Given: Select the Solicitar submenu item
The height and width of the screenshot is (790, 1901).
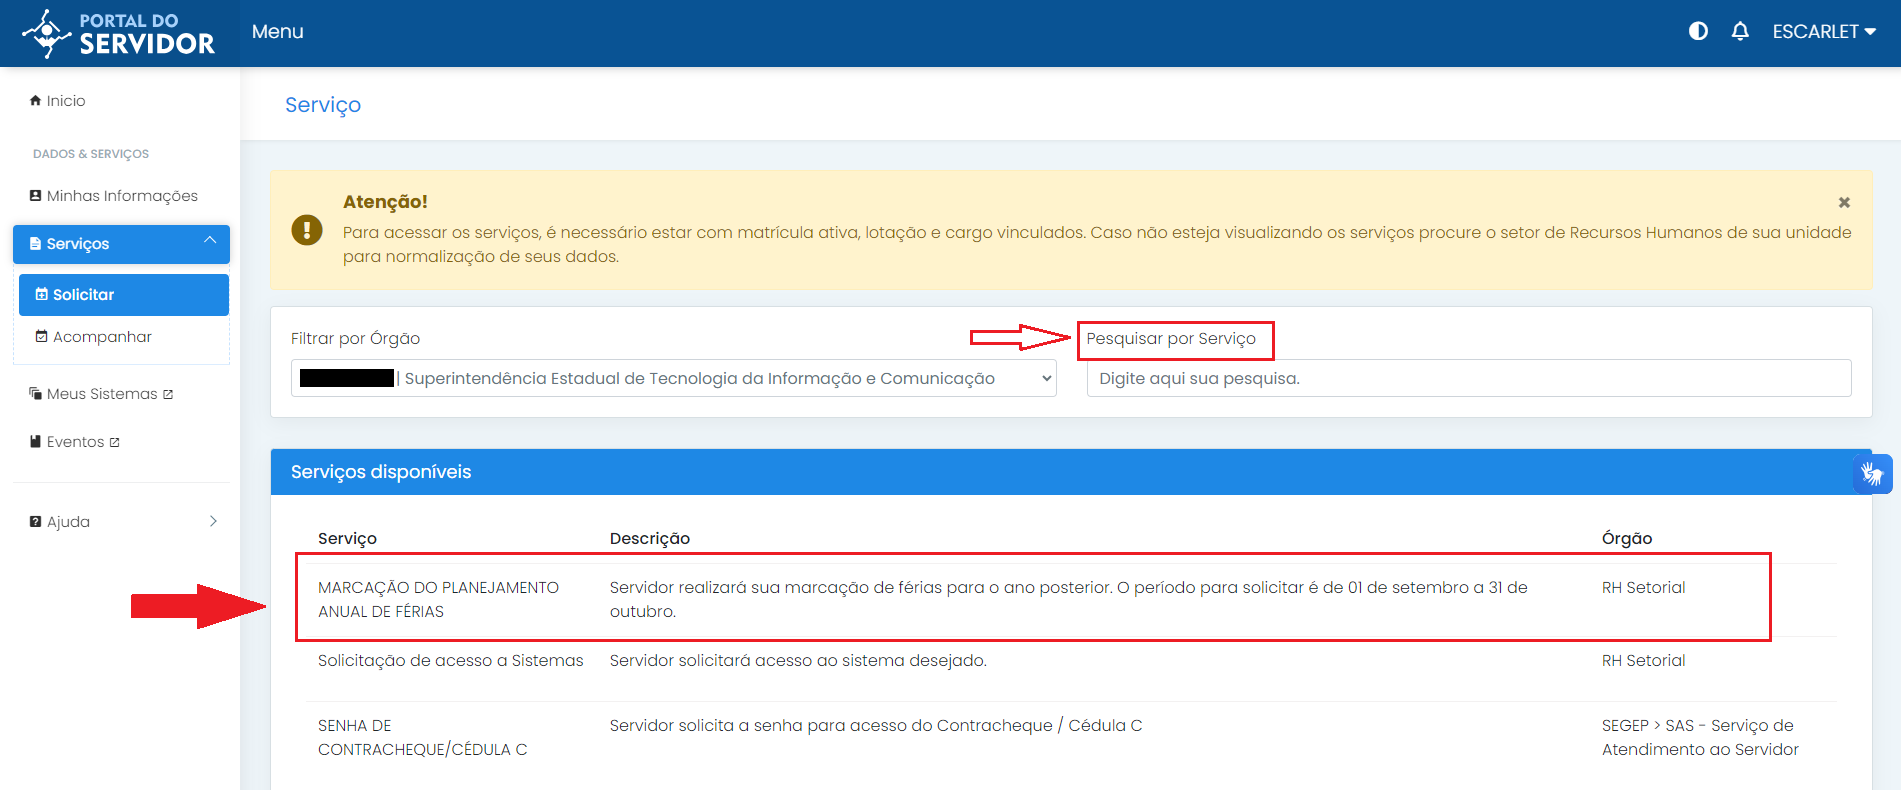Looking at the screenshot, I should click(x=84, y=295).
